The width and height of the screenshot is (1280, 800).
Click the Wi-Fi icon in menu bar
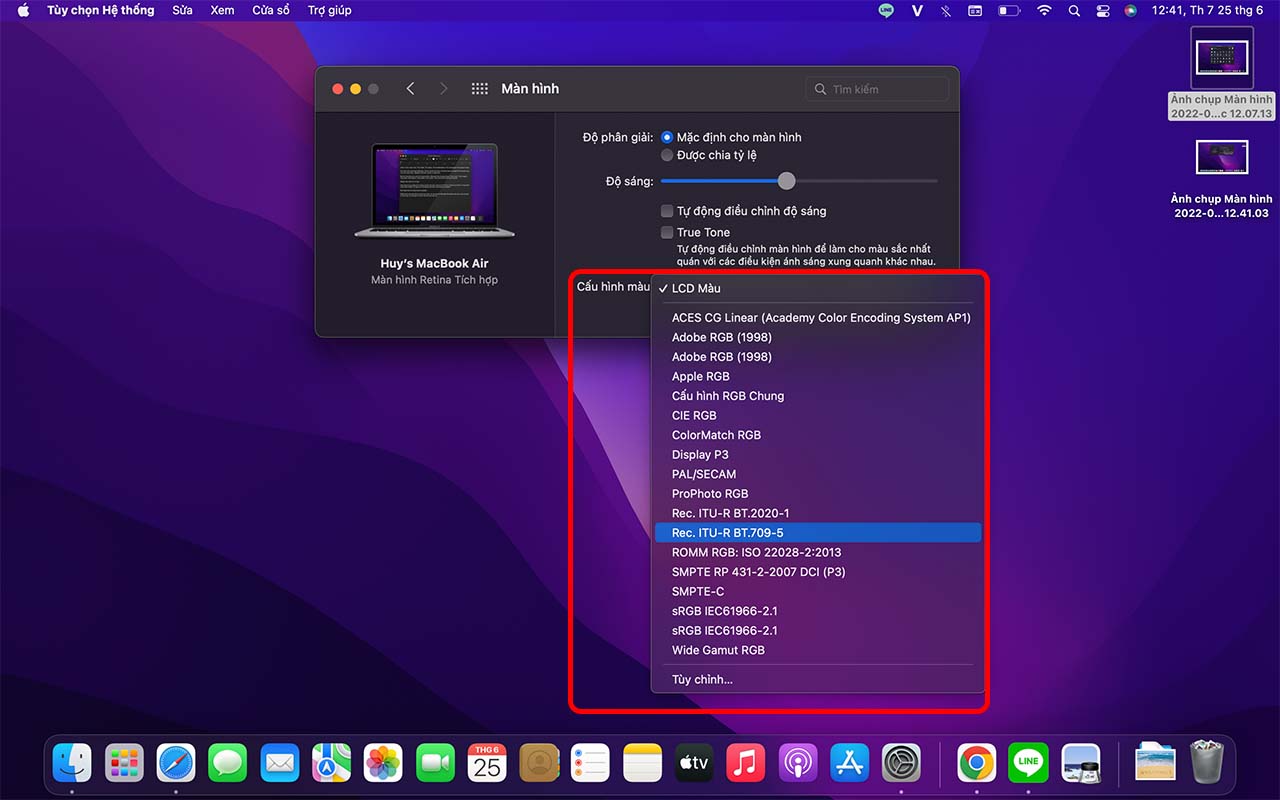click(x=1044, y=11)
